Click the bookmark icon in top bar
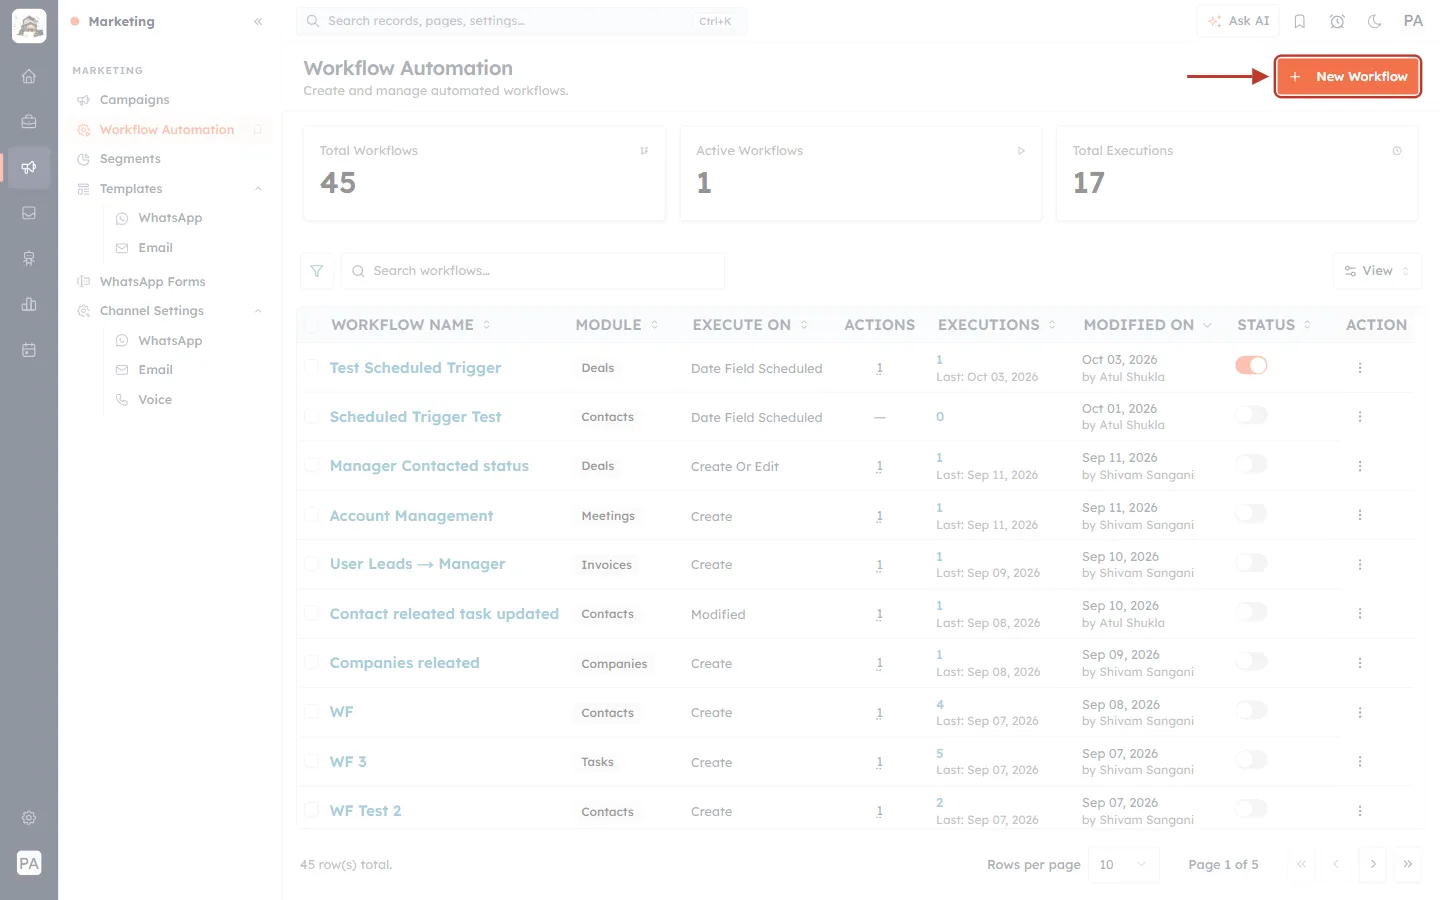The height and width of the screenshot is (900, 1440). pos(1300,21)
